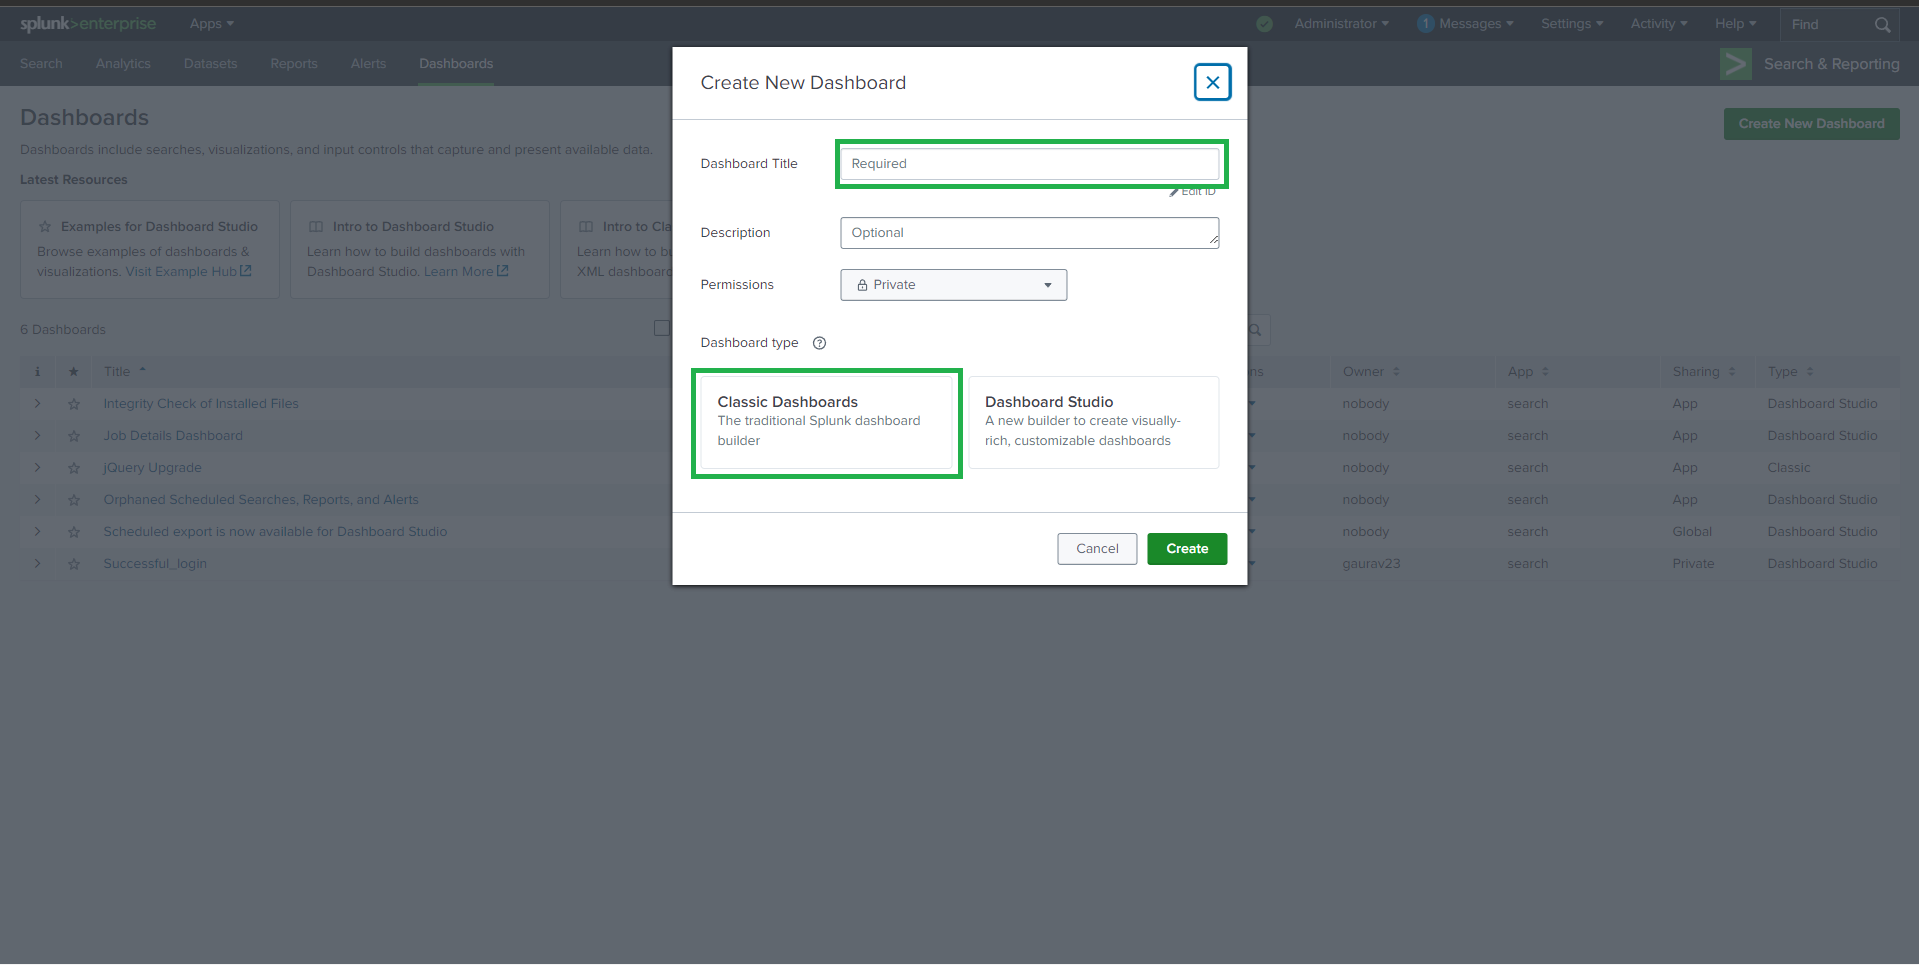The width and height of the screenshot is (1919, 965).
Task: Click the external link icon beside Learn More
Action: tap(503, 271)
